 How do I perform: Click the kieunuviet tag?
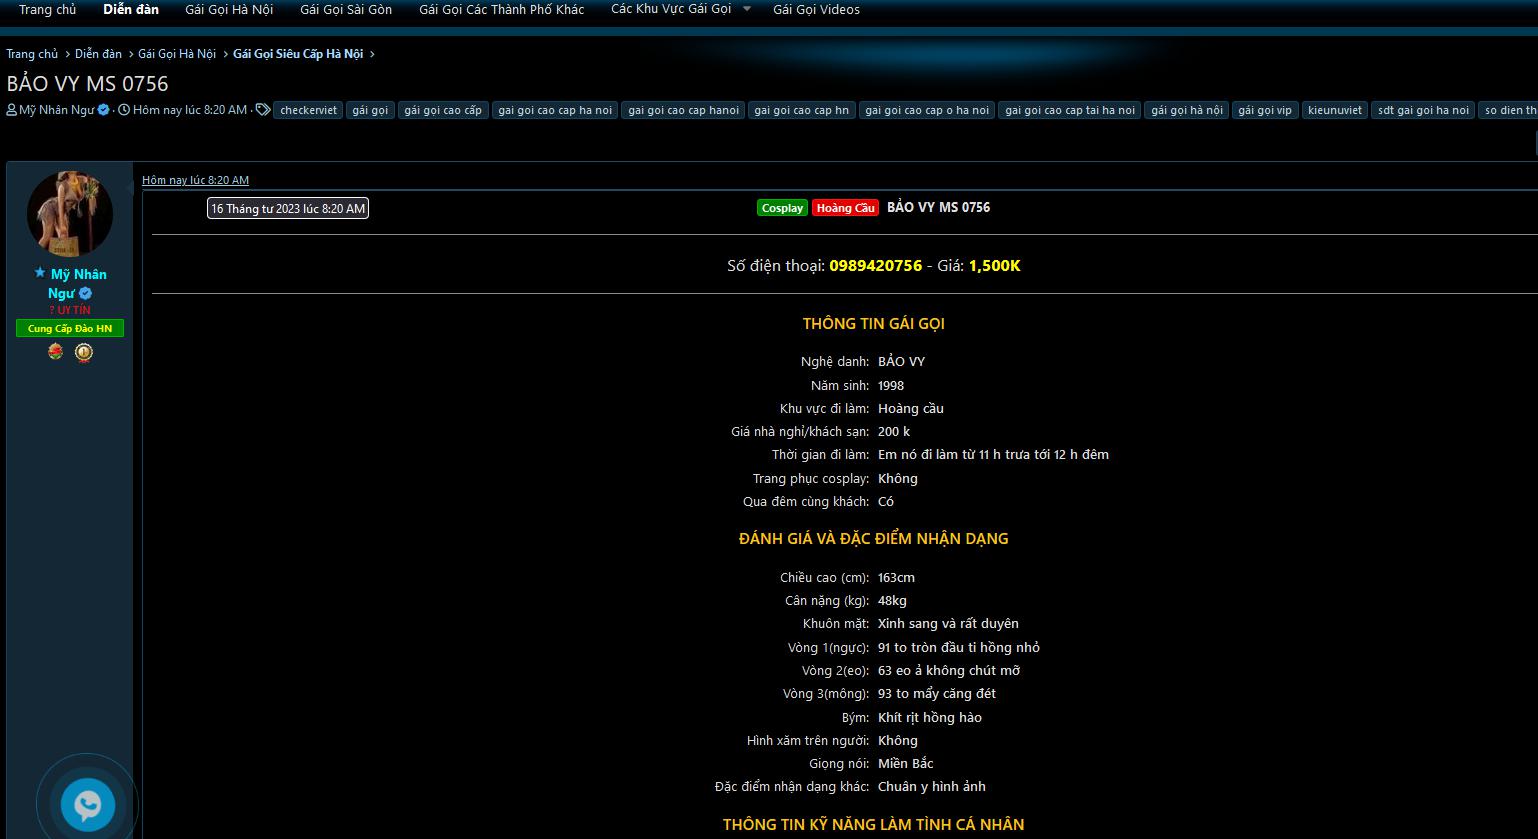tap(1334, 110)
